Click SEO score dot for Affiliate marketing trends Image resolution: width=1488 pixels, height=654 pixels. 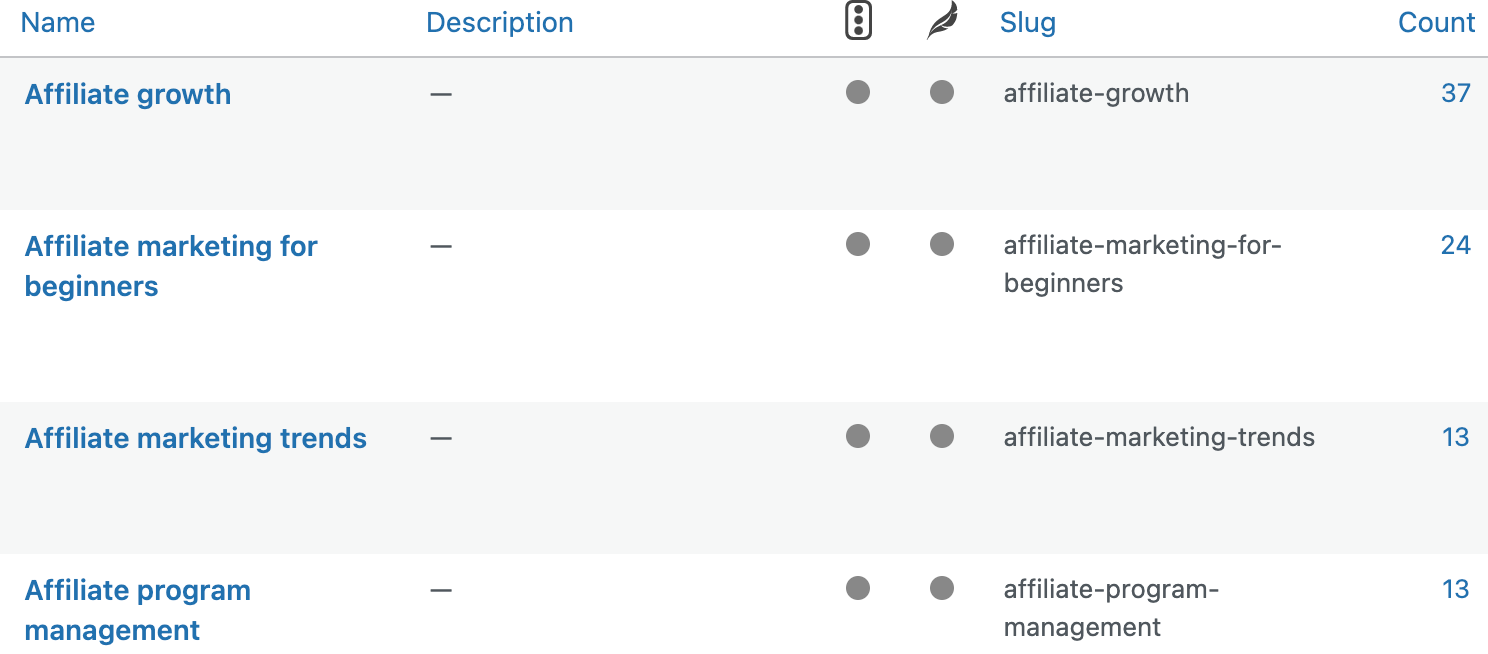858,437
